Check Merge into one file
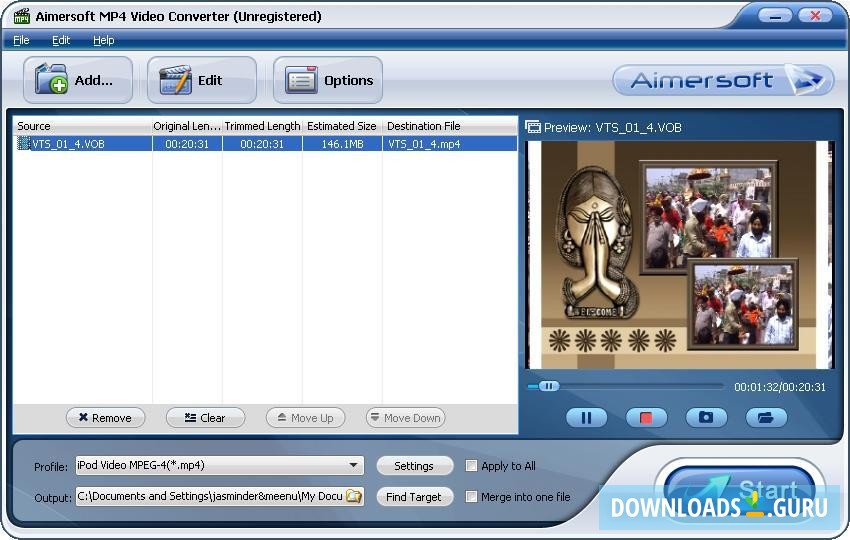Viewport: 850px width, 540px height. [472, 497]
